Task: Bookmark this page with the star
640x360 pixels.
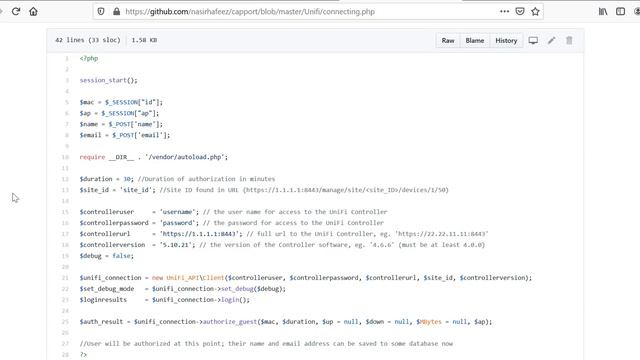Action: click(x=536, y=11)
